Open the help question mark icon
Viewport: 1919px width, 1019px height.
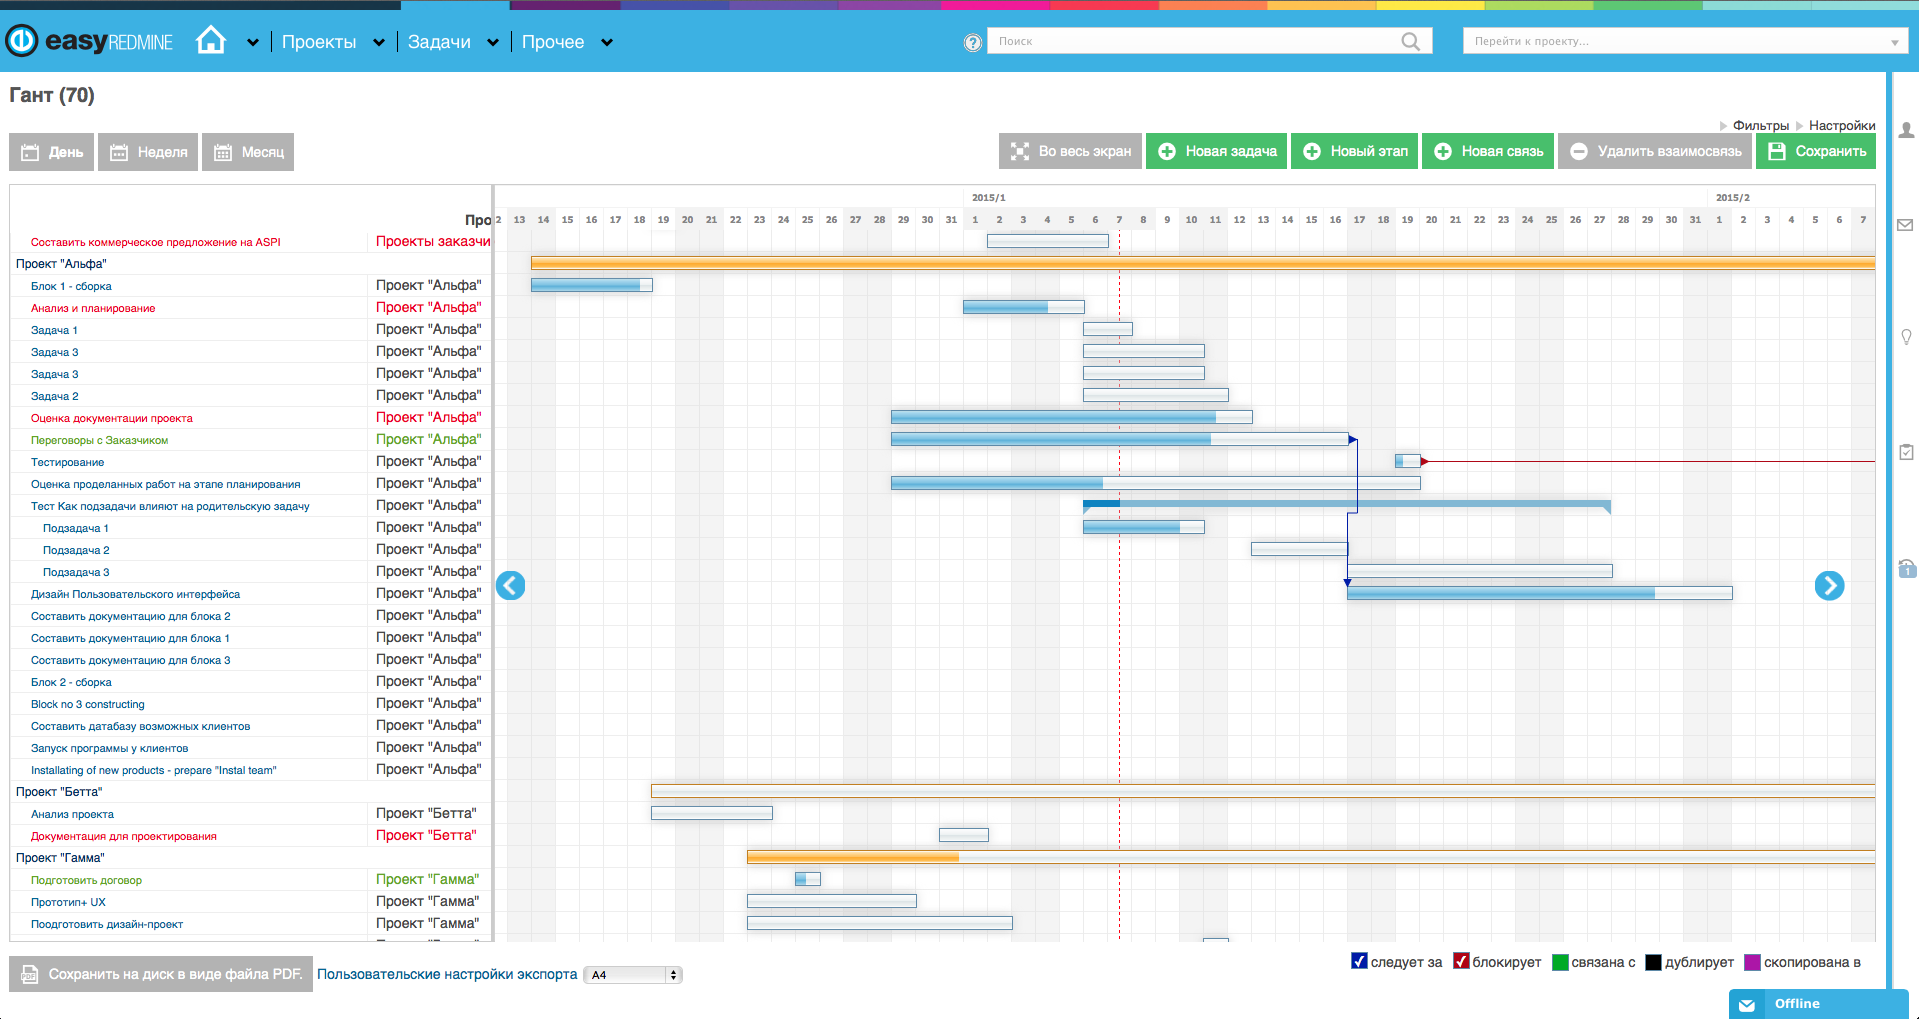[x=972, y=42]
